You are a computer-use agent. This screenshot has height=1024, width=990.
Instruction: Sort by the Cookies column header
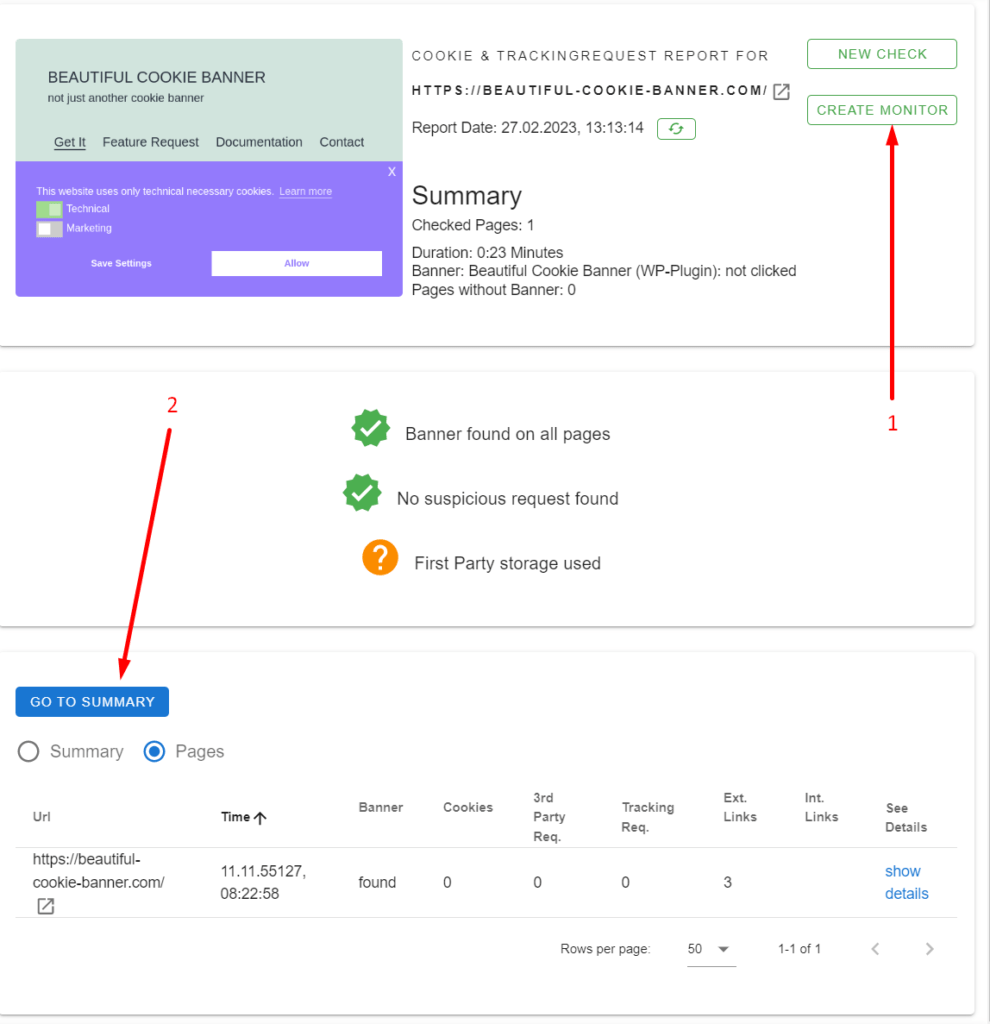click(468, 807)
